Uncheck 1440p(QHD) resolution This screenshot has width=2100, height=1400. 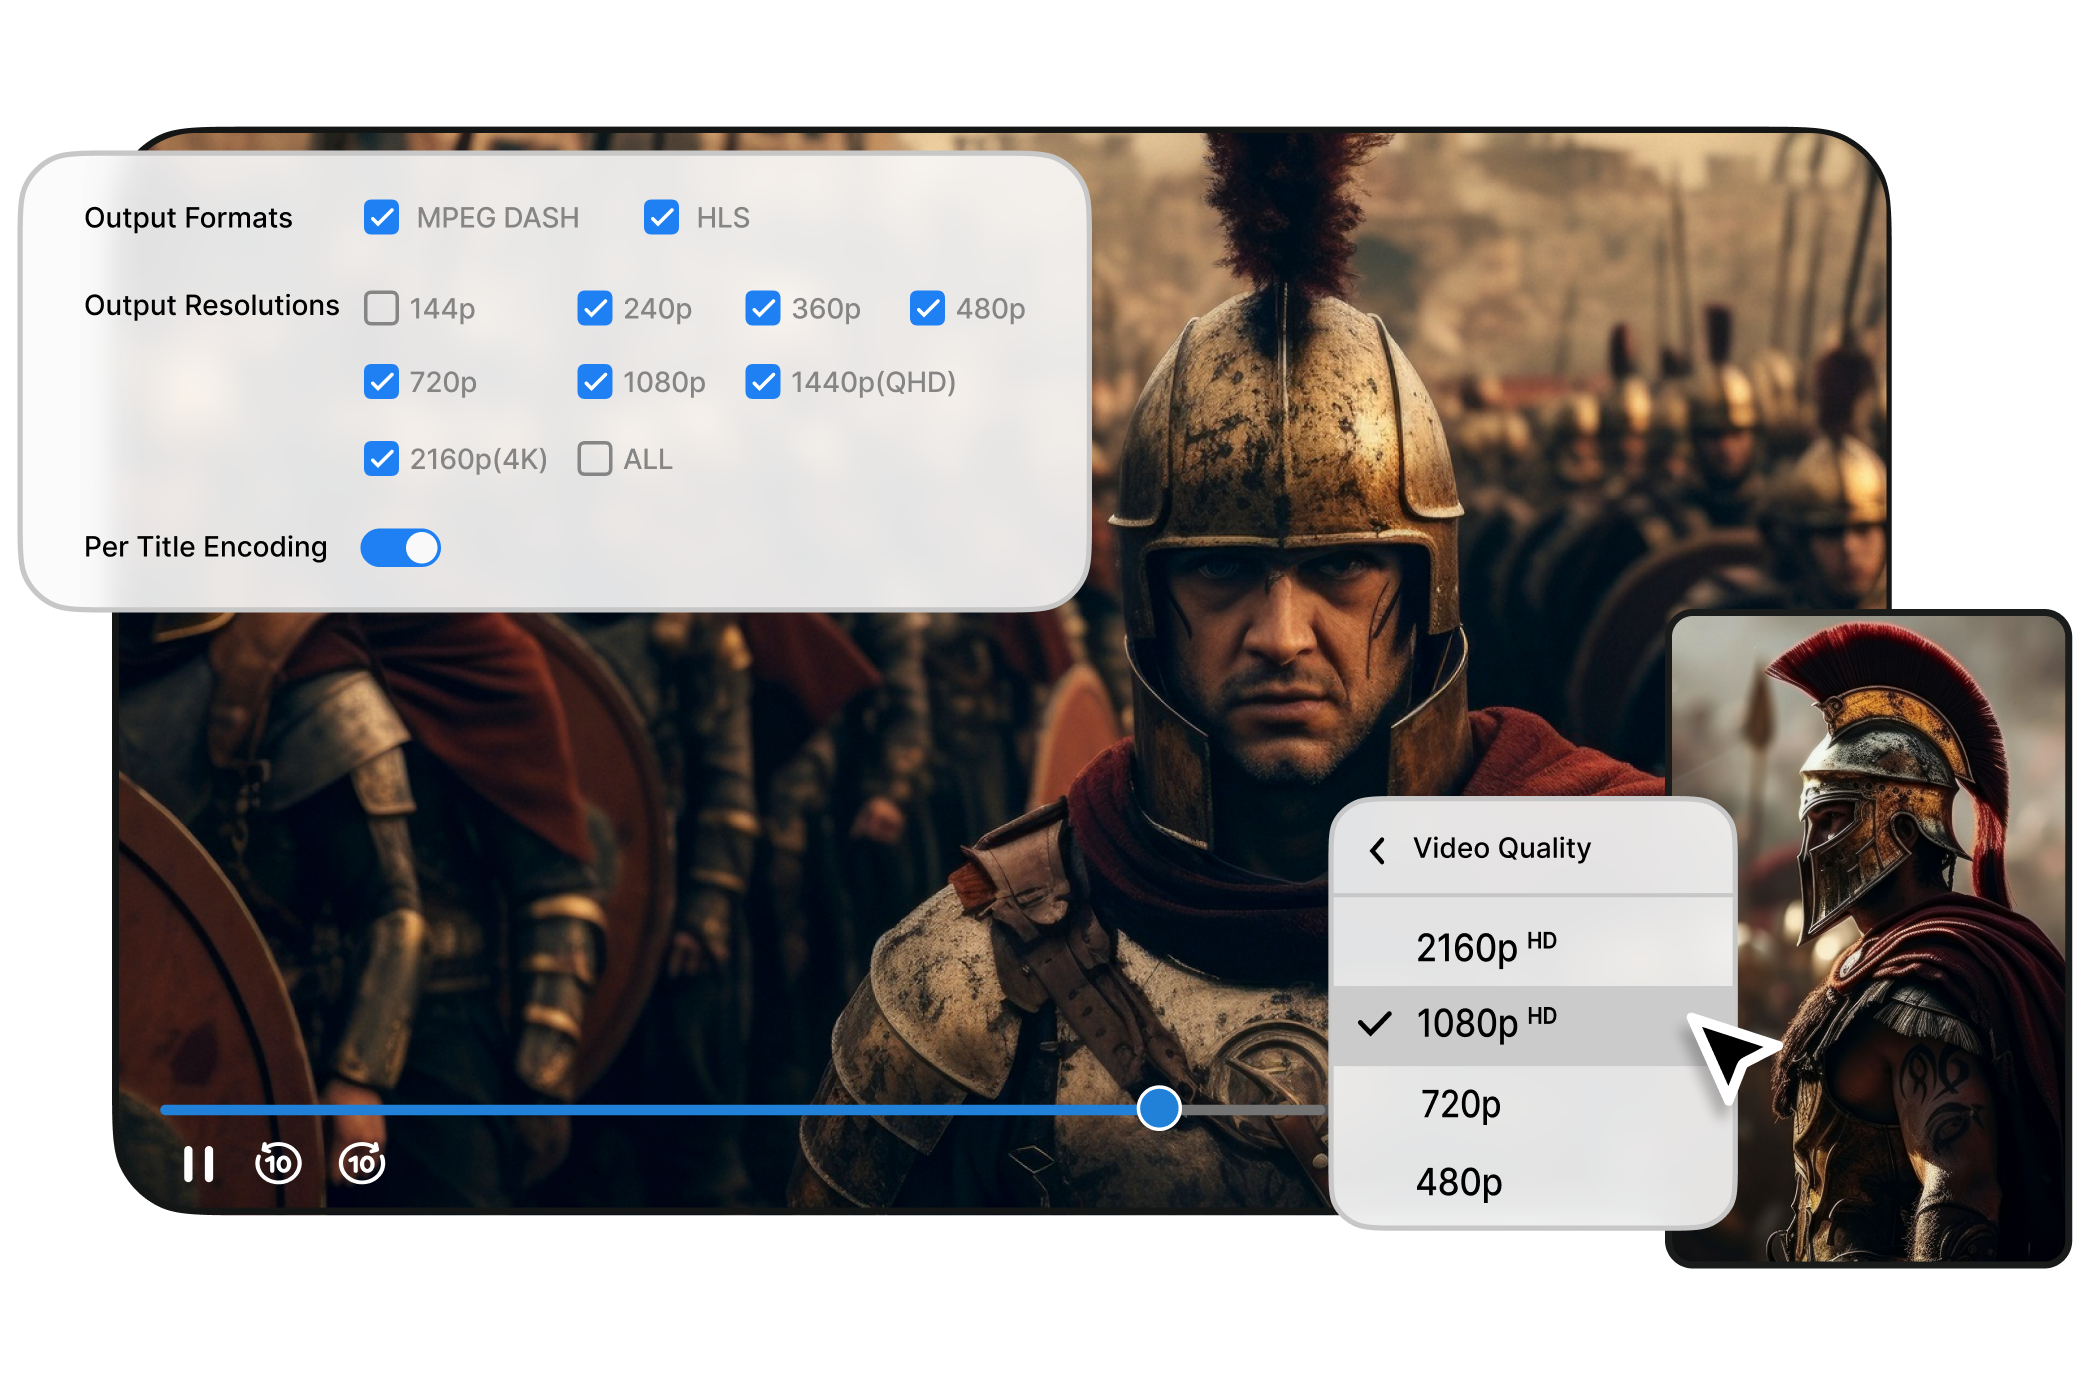(762, 382)
